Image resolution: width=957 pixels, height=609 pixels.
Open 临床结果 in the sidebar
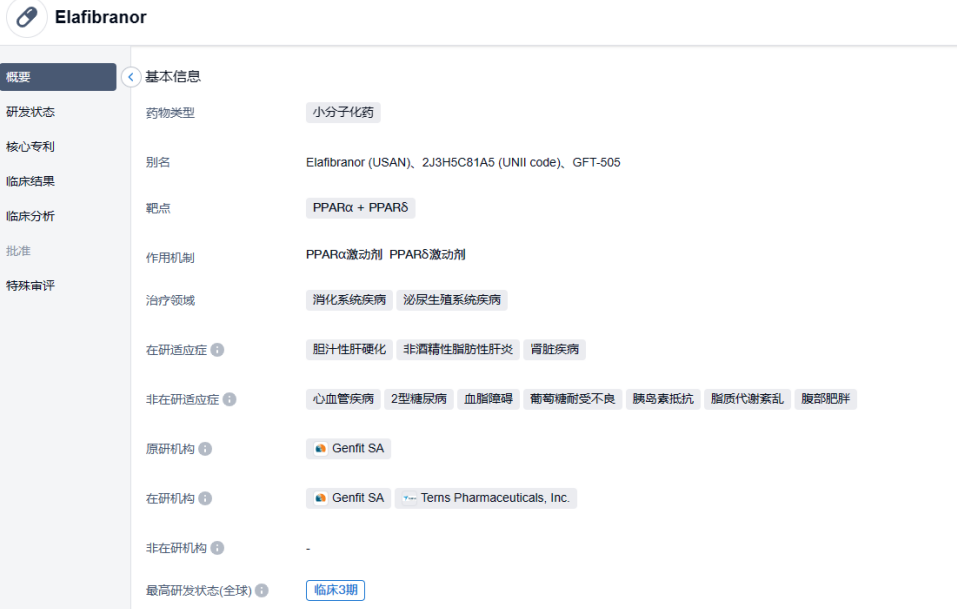click(x=31, y=182)
